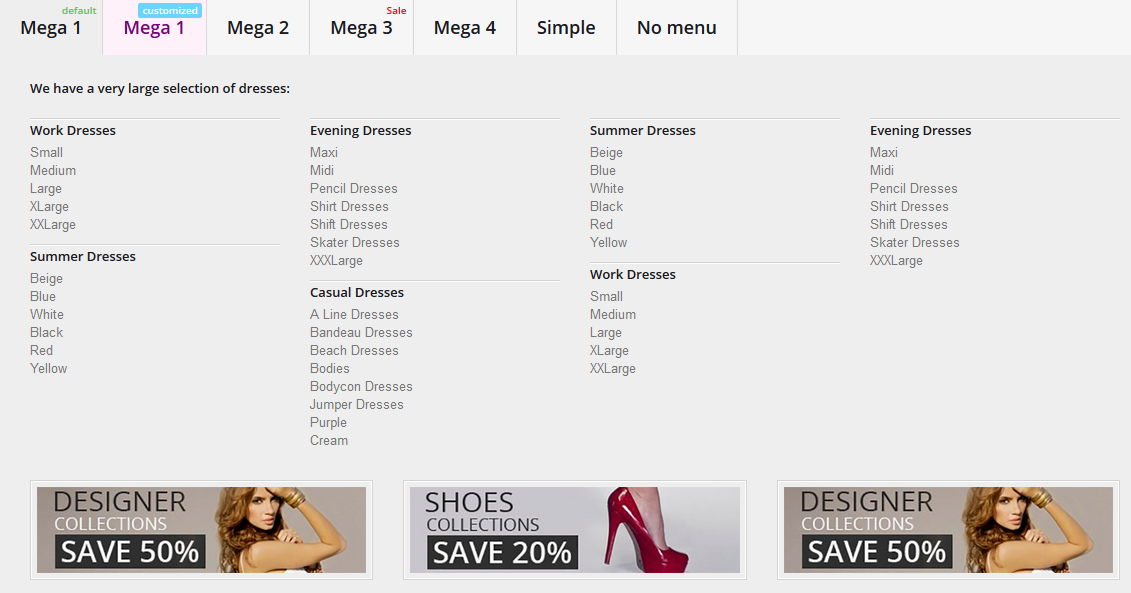Pick White in third column Summer Dresses

tap(607, 188)
